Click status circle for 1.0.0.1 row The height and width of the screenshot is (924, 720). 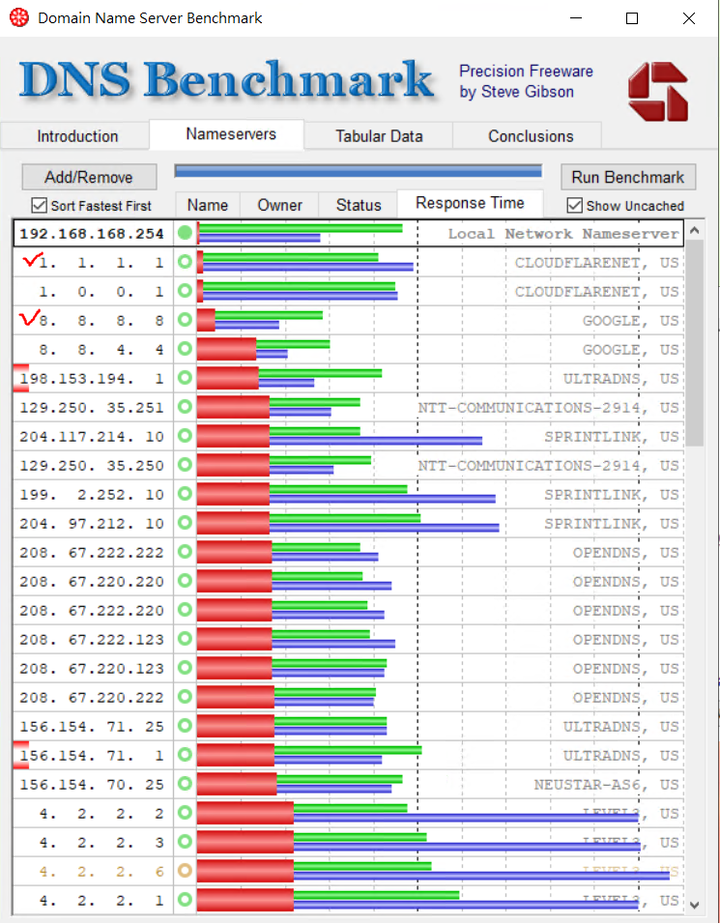[x=185, y=291]
